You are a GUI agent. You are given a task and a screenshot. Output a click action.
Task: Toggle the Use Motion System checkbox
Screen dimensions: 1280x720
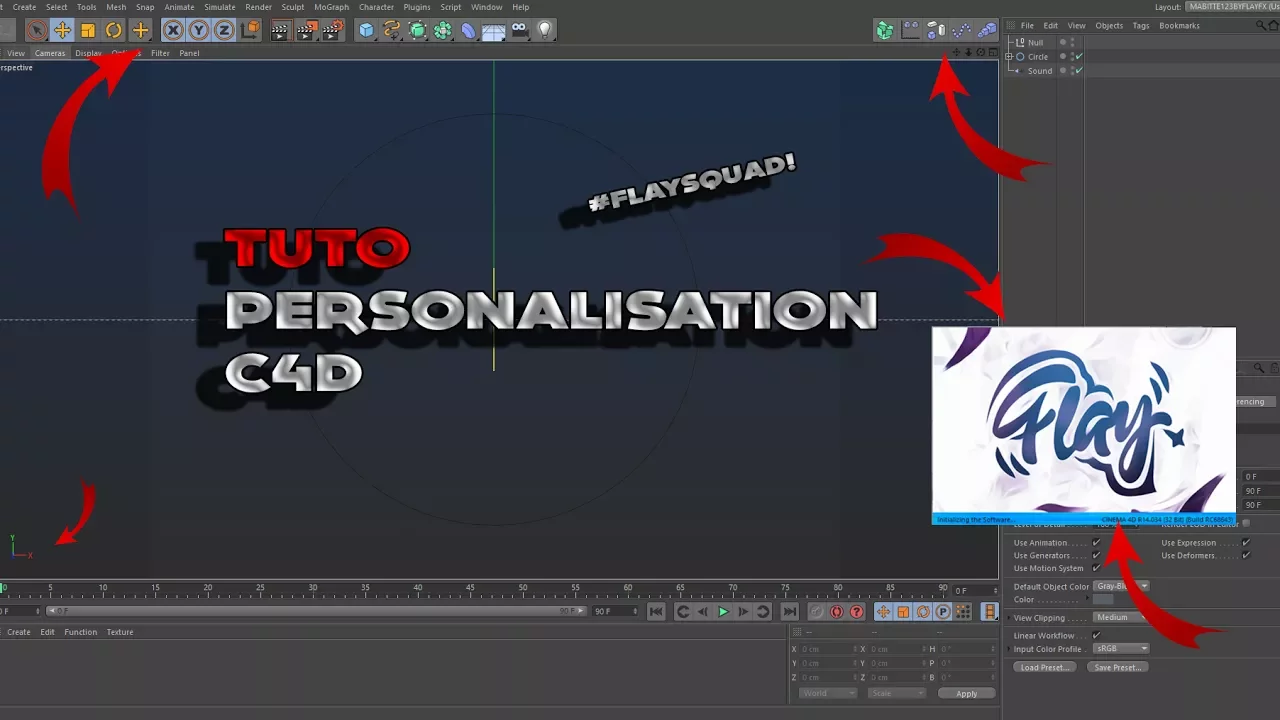point(1097,568)
